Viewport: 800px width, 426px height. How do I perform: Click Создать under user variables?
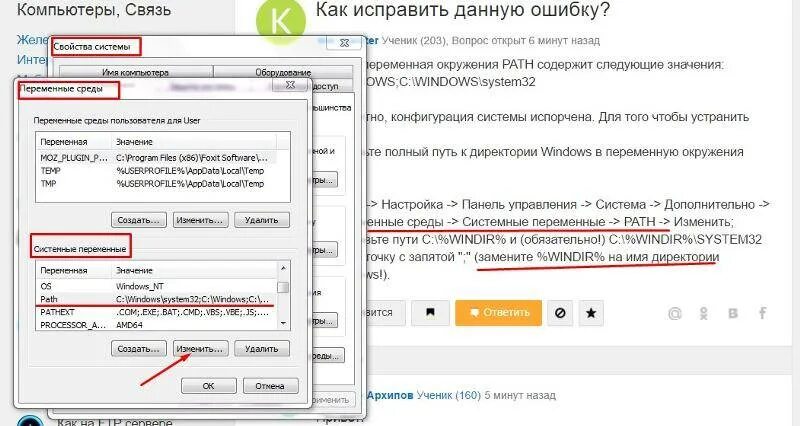(x=139, y=220)
